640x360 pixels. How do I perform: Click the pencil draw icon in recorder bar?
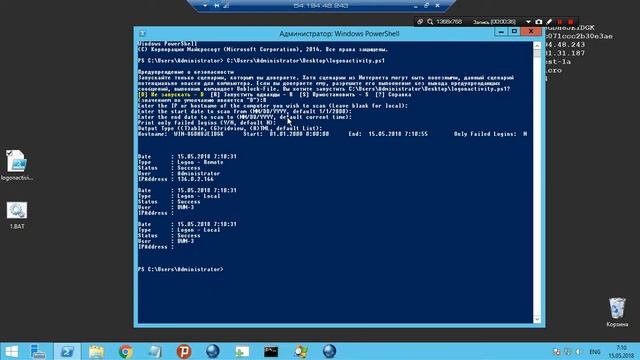(x=549, y=22)
